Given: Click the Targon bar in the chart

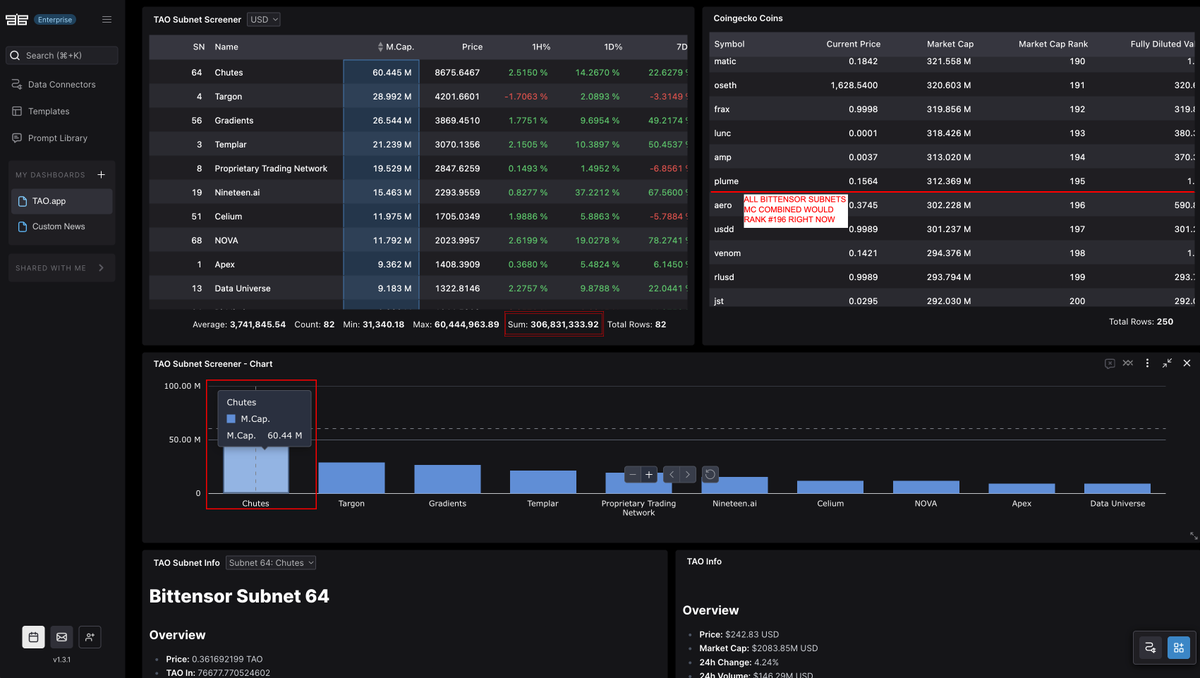Looking at the screenshot, I should point(351,477).
